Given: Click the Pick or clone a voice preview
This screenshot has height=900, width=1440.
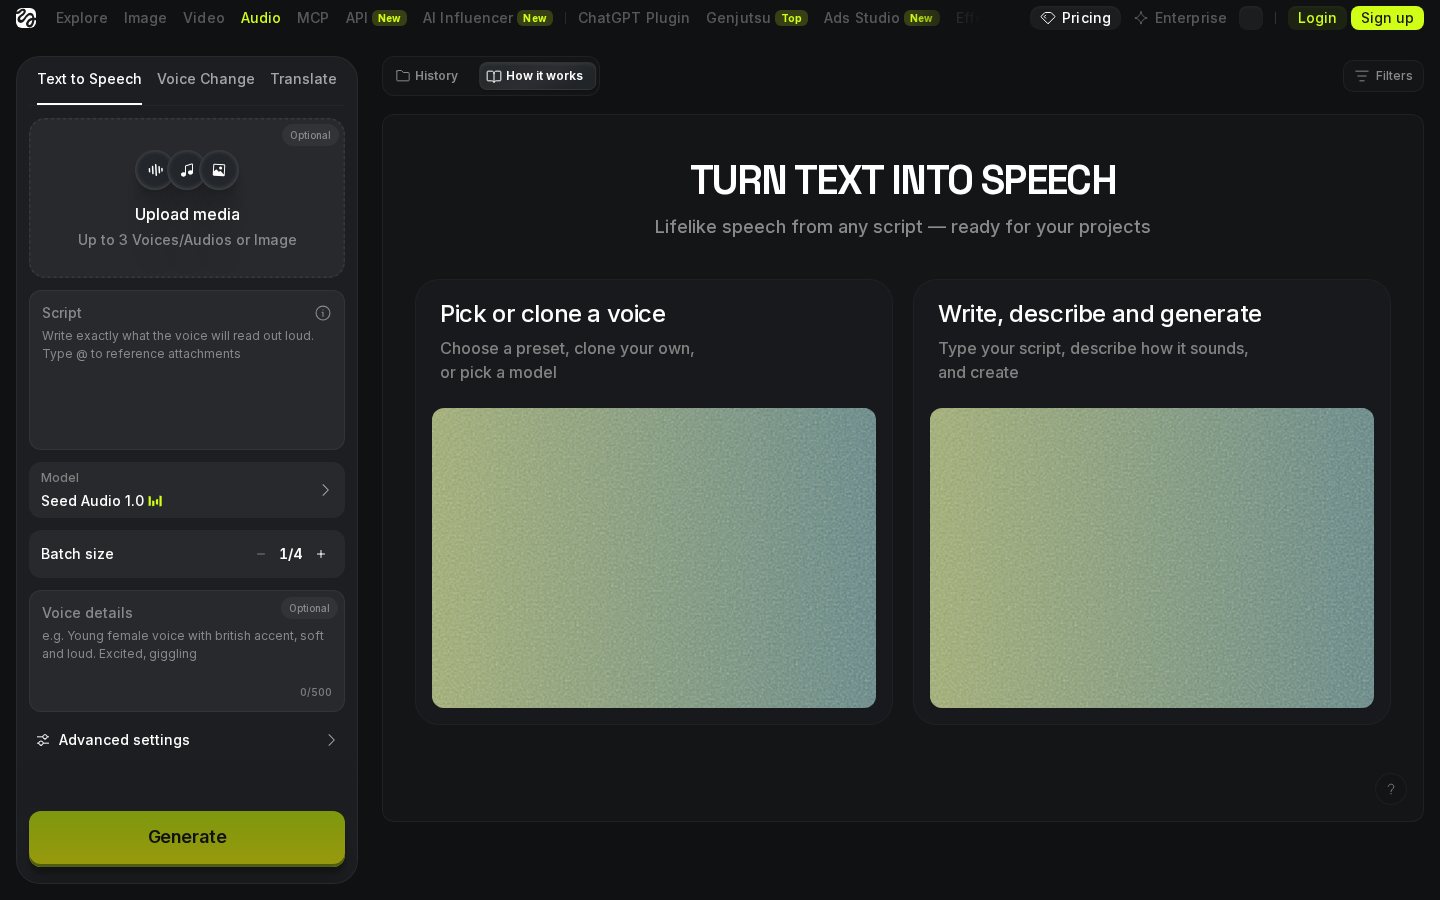Looking at the screenshot, I should click(654, 558).
